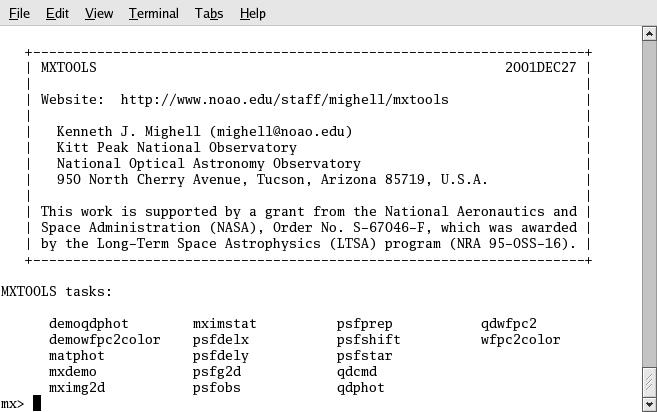The width and height of the screenshot is (657, 412).
Task: Click the 2001DEC27 version date
Action: 540,68
